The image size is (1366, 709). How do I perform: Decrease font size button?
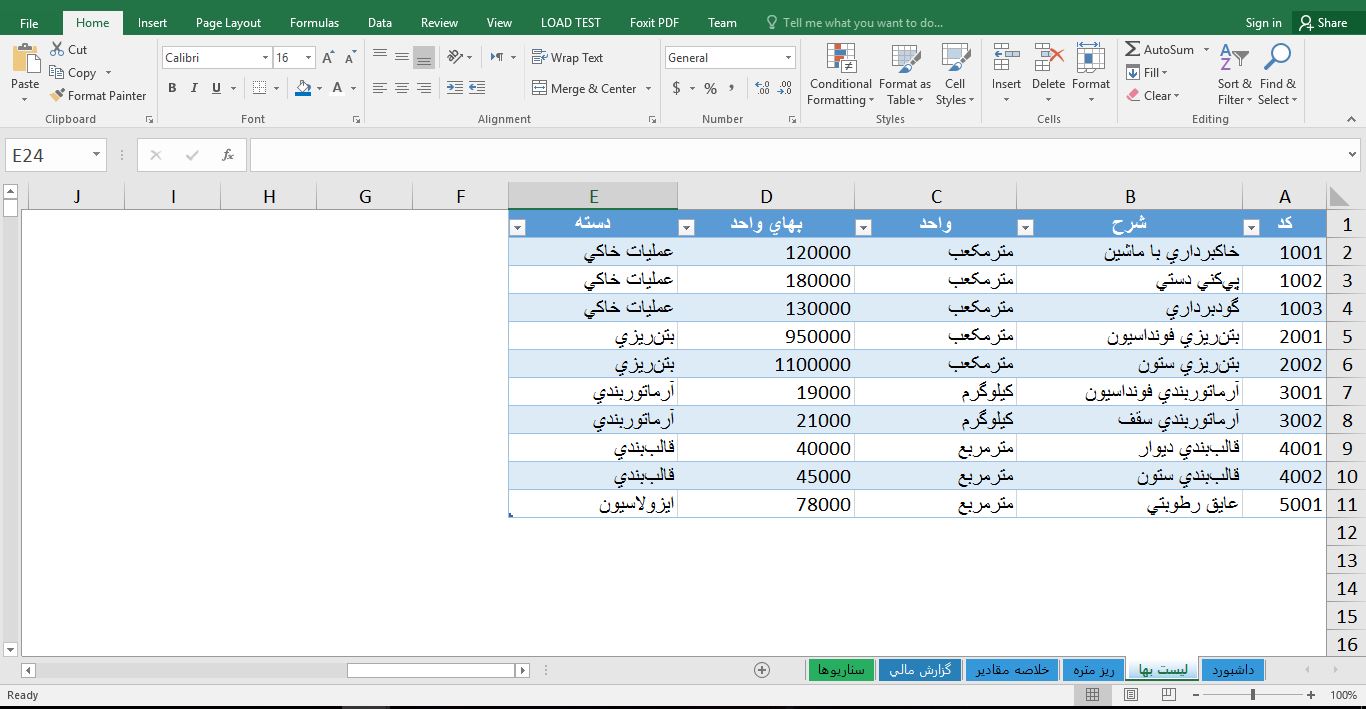(x=350, y=58)
